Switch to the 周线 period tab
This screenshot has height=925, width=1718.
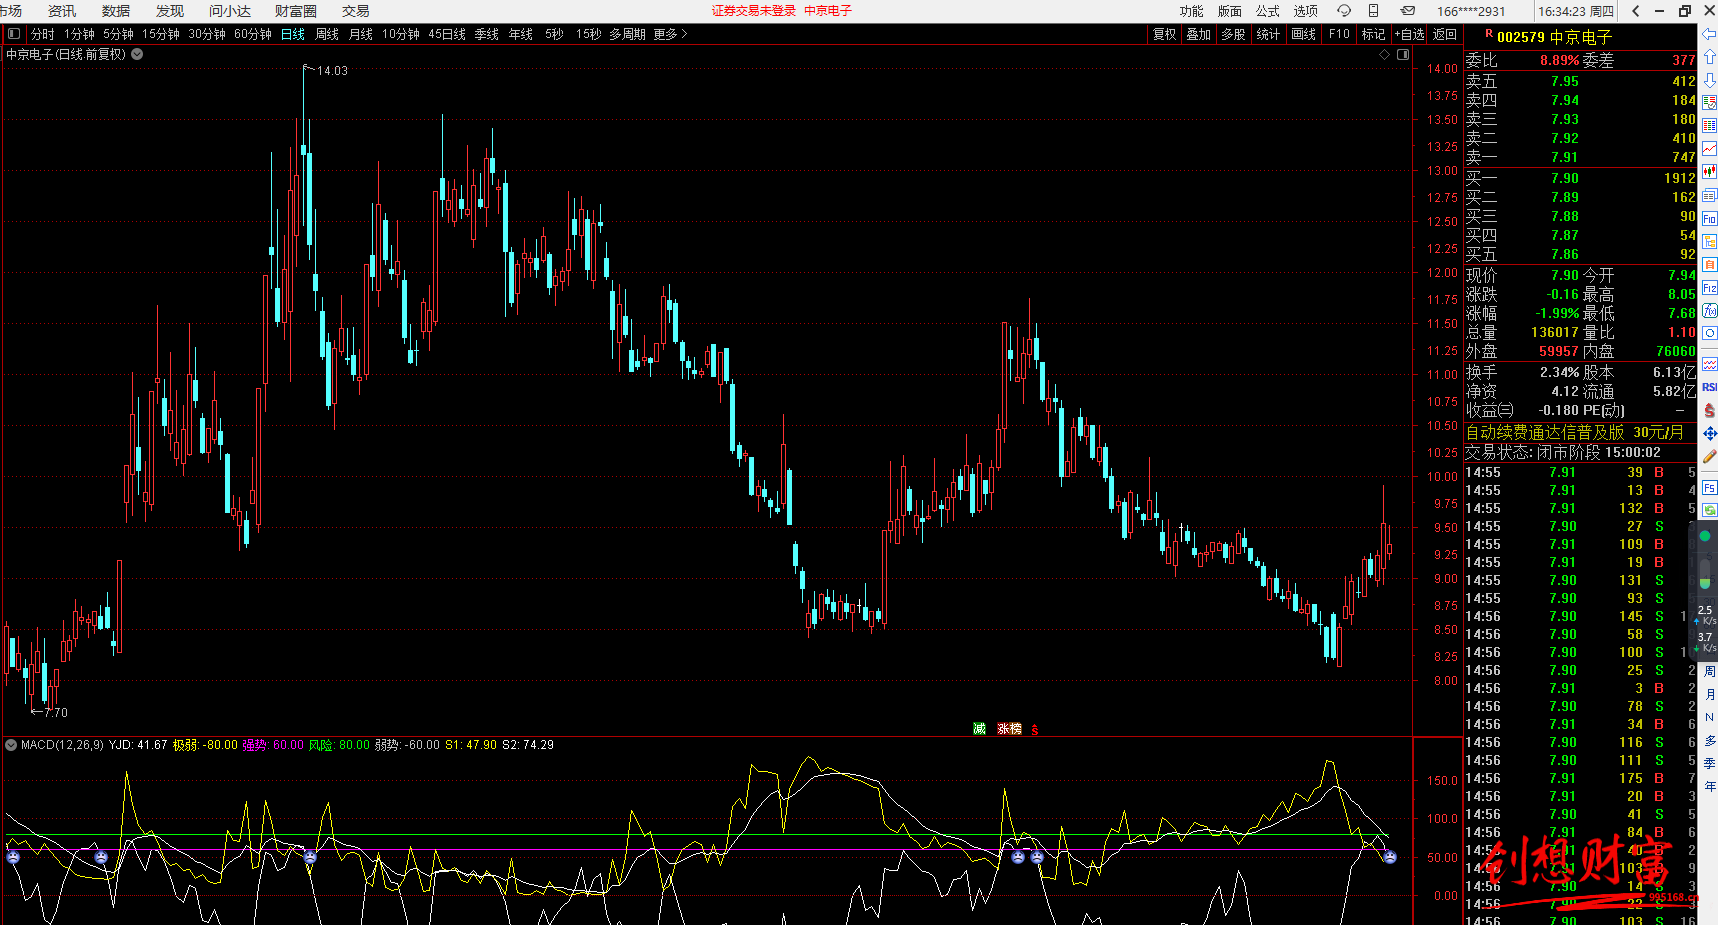coord(327,34)
